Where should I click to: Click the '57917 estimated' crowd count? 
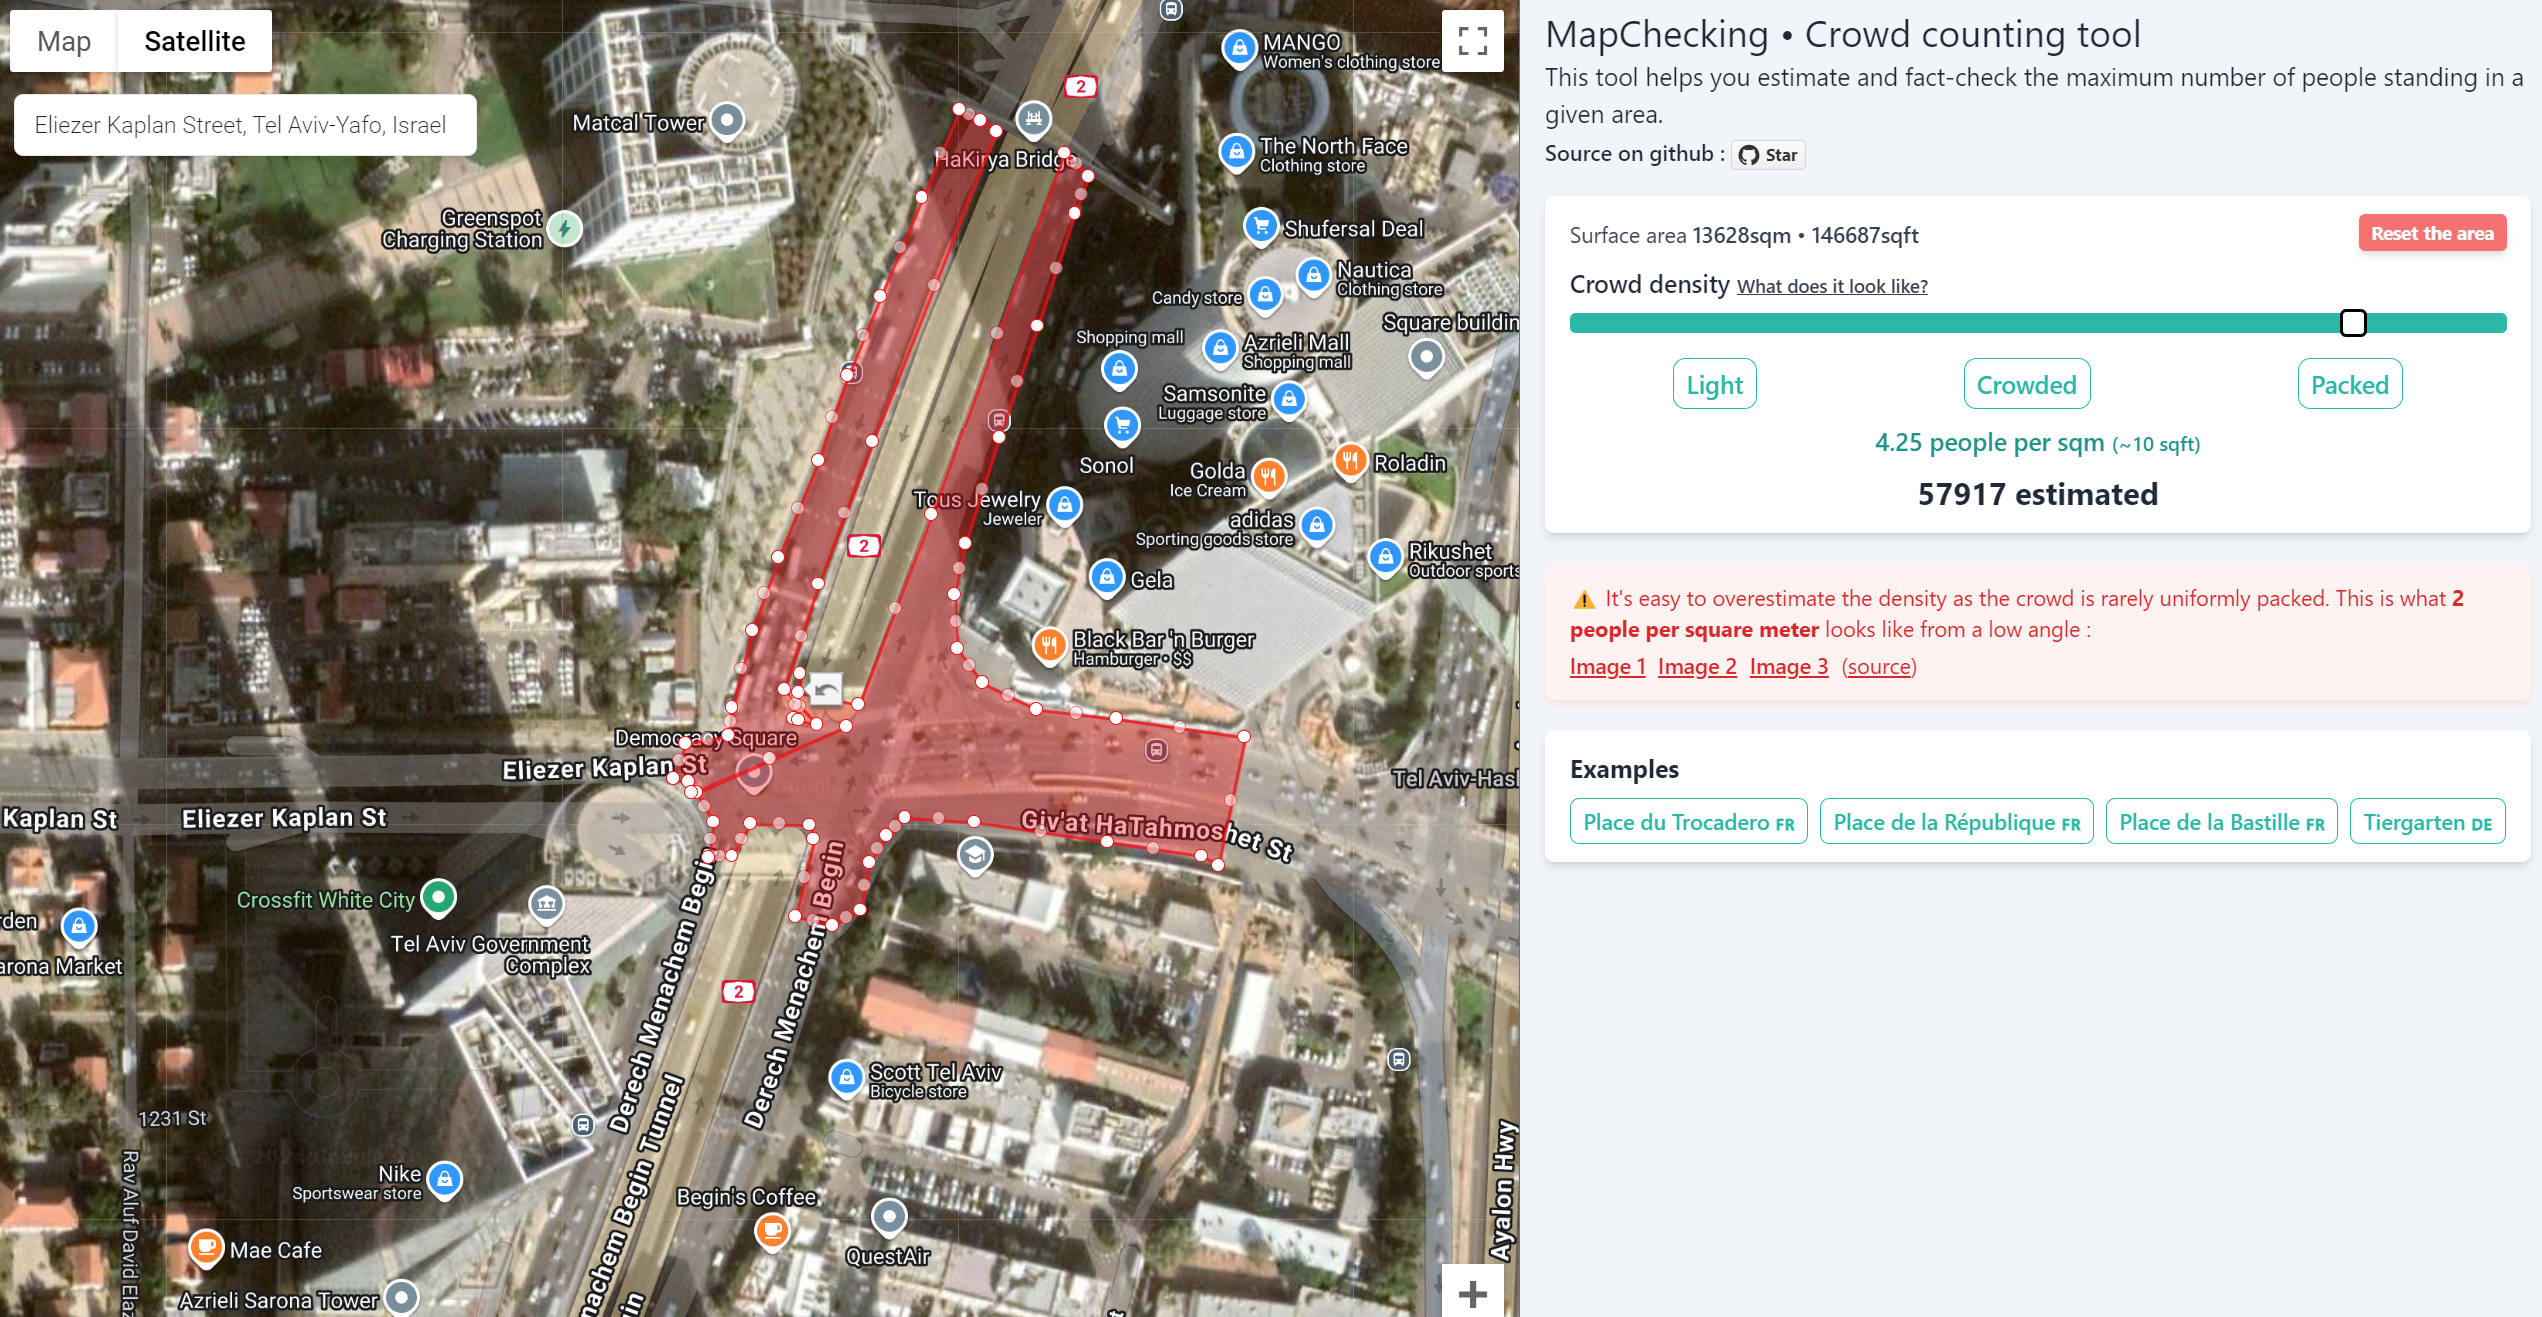point(2037,494)
